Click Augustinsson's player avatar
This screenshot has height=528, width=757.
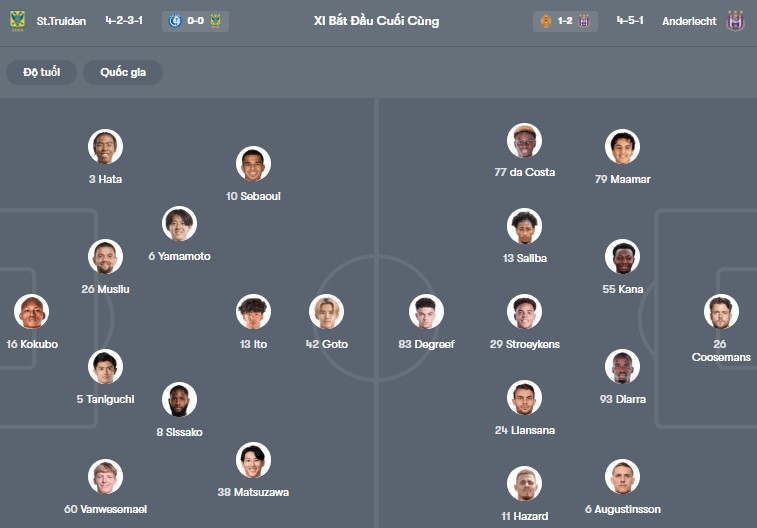622,477
